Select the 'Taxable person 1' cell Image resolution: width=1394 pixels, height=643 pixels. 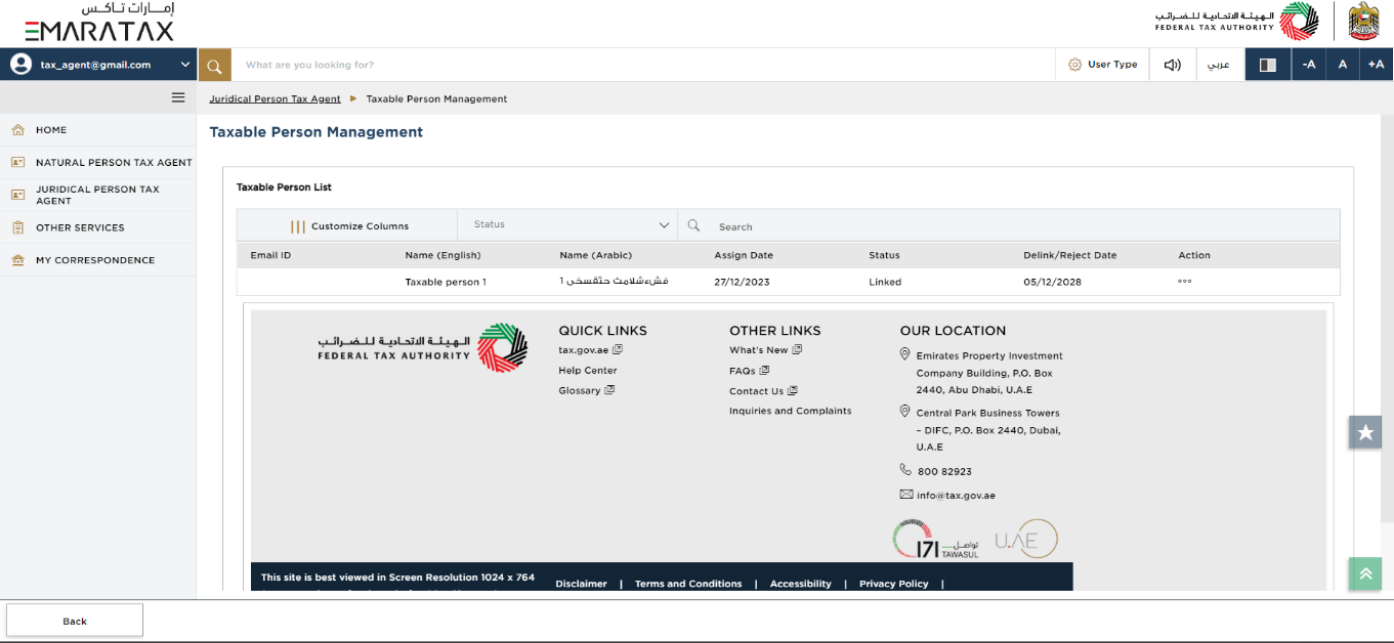446,282
